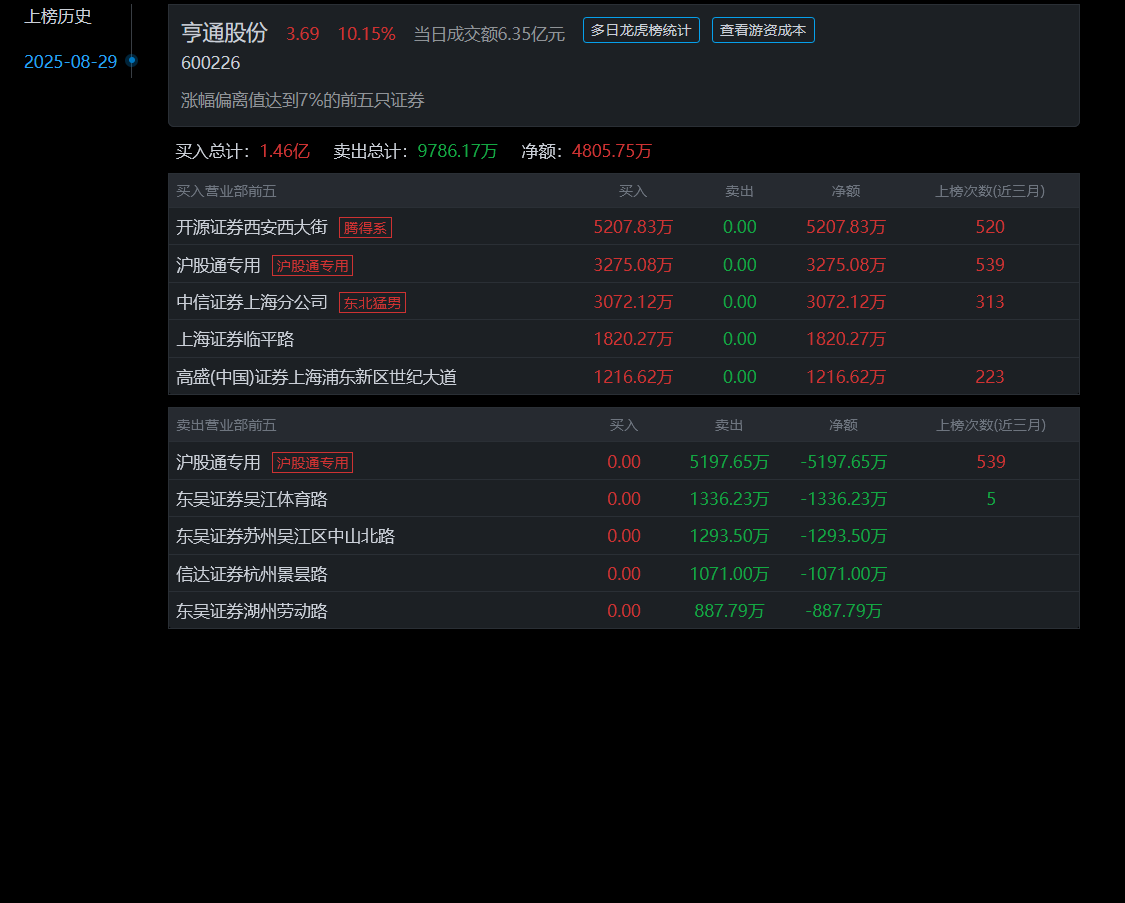Click the 查看游资成本 button
The height and width of the screenshot is (903, 1125).
[763, 30]
